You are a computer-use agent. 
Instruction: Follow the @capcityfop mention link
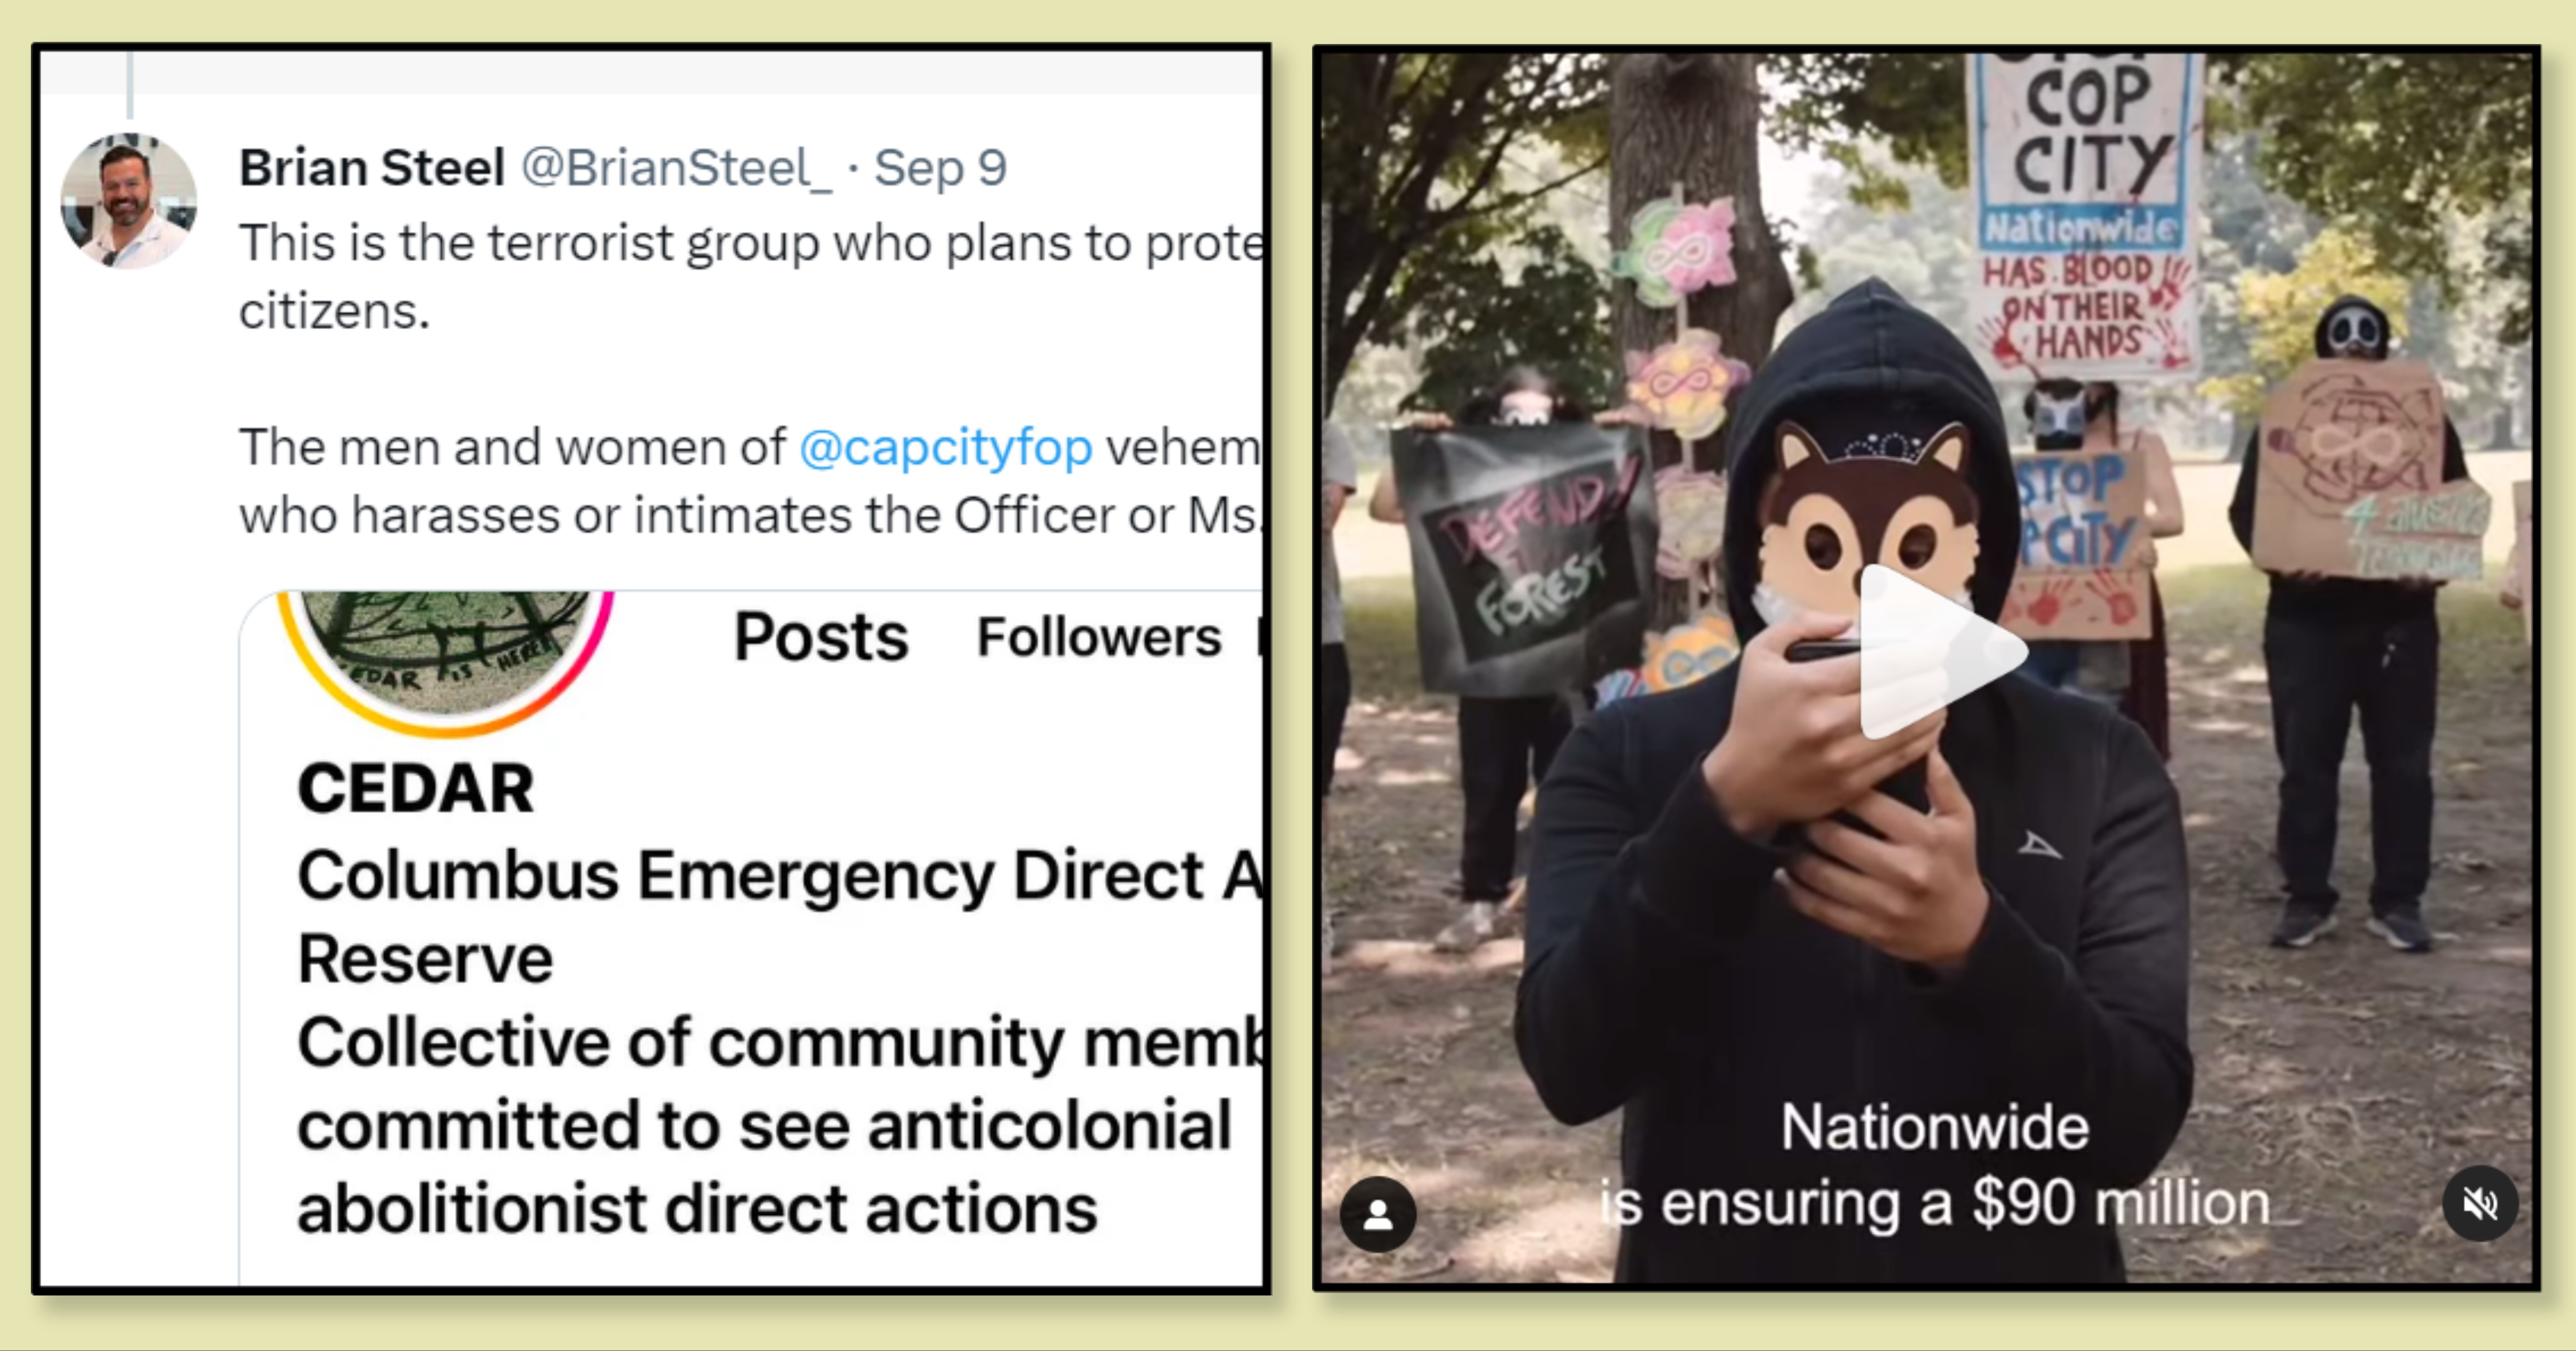click(945, 447)
